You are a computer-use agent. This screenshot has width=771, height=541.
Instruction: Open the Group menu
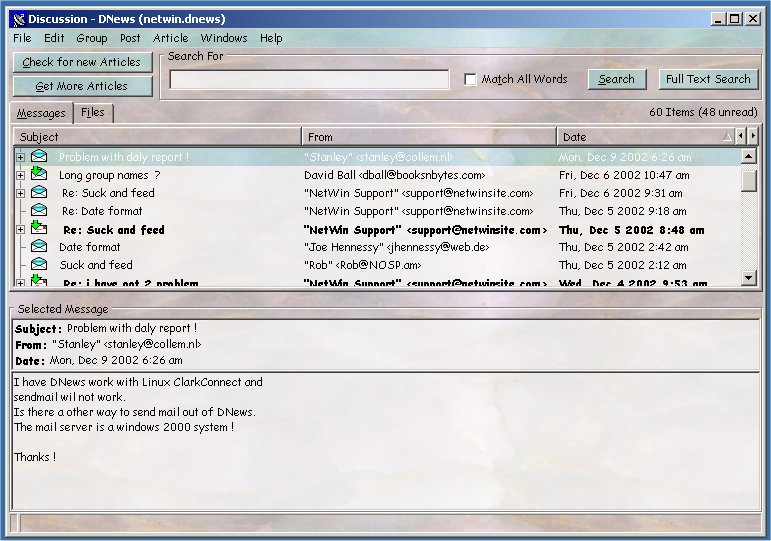tap(92, 38)
